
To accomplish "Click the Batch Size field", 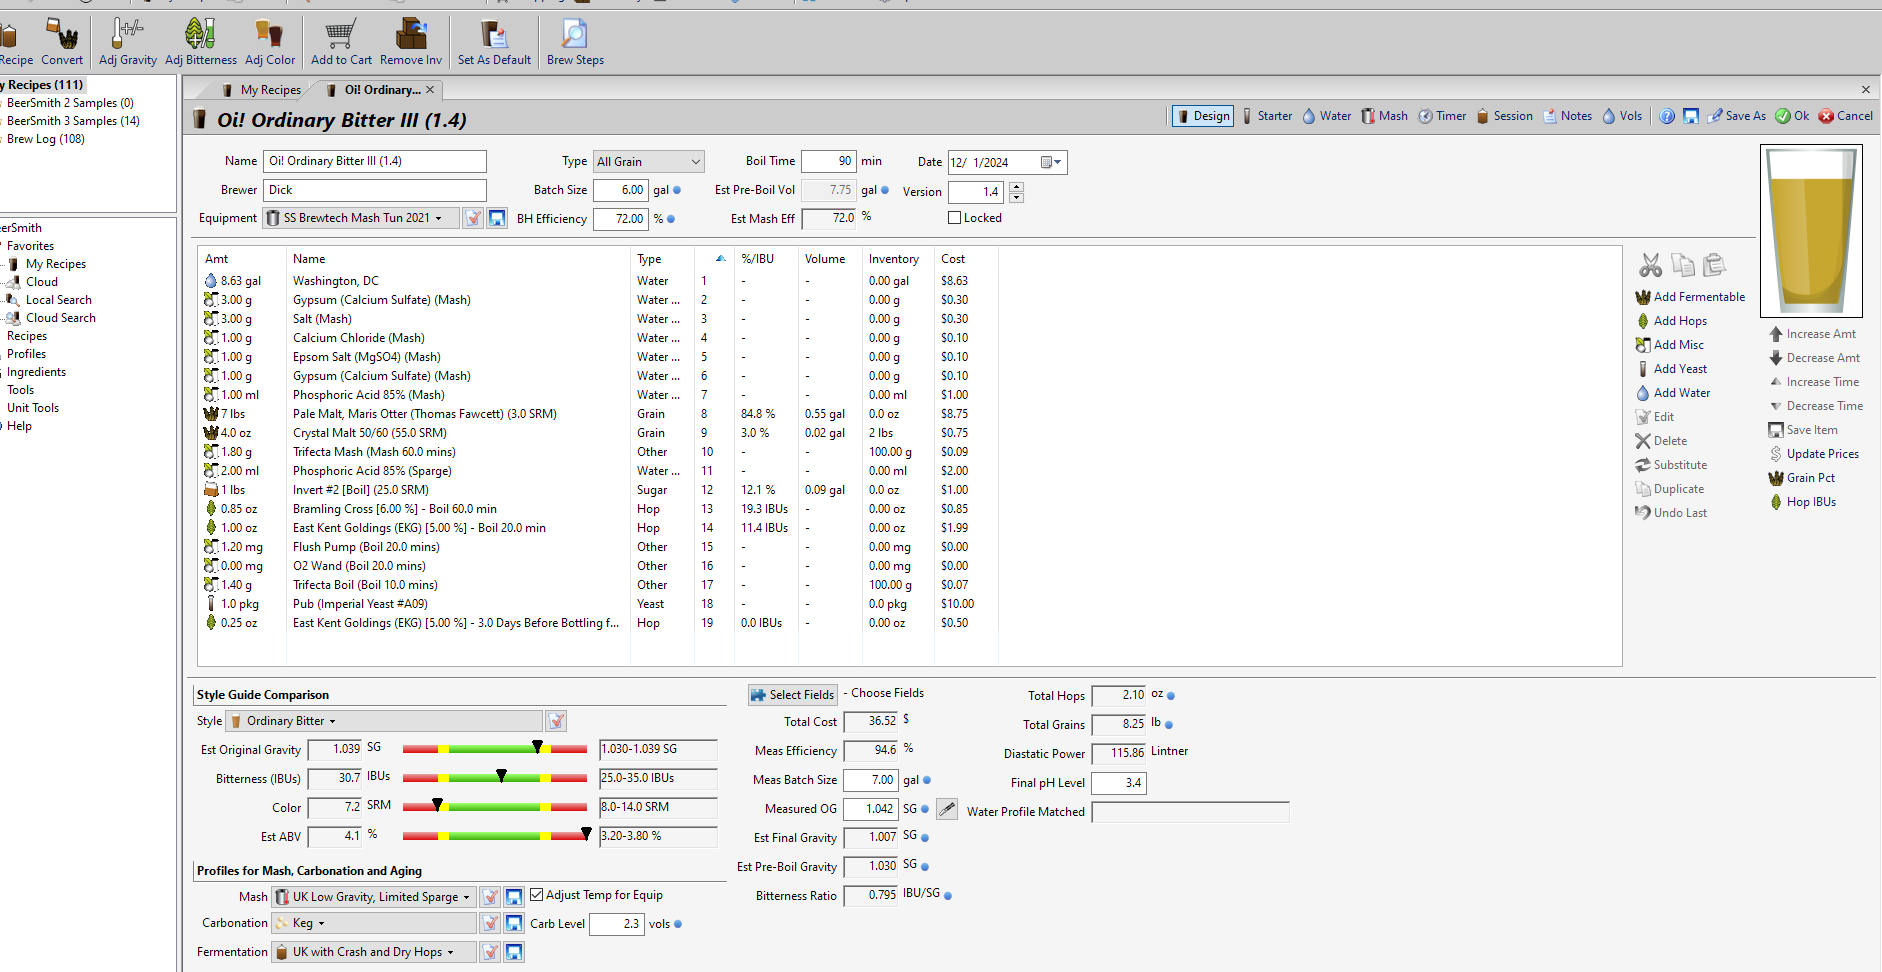I will (x=620, y=190).
